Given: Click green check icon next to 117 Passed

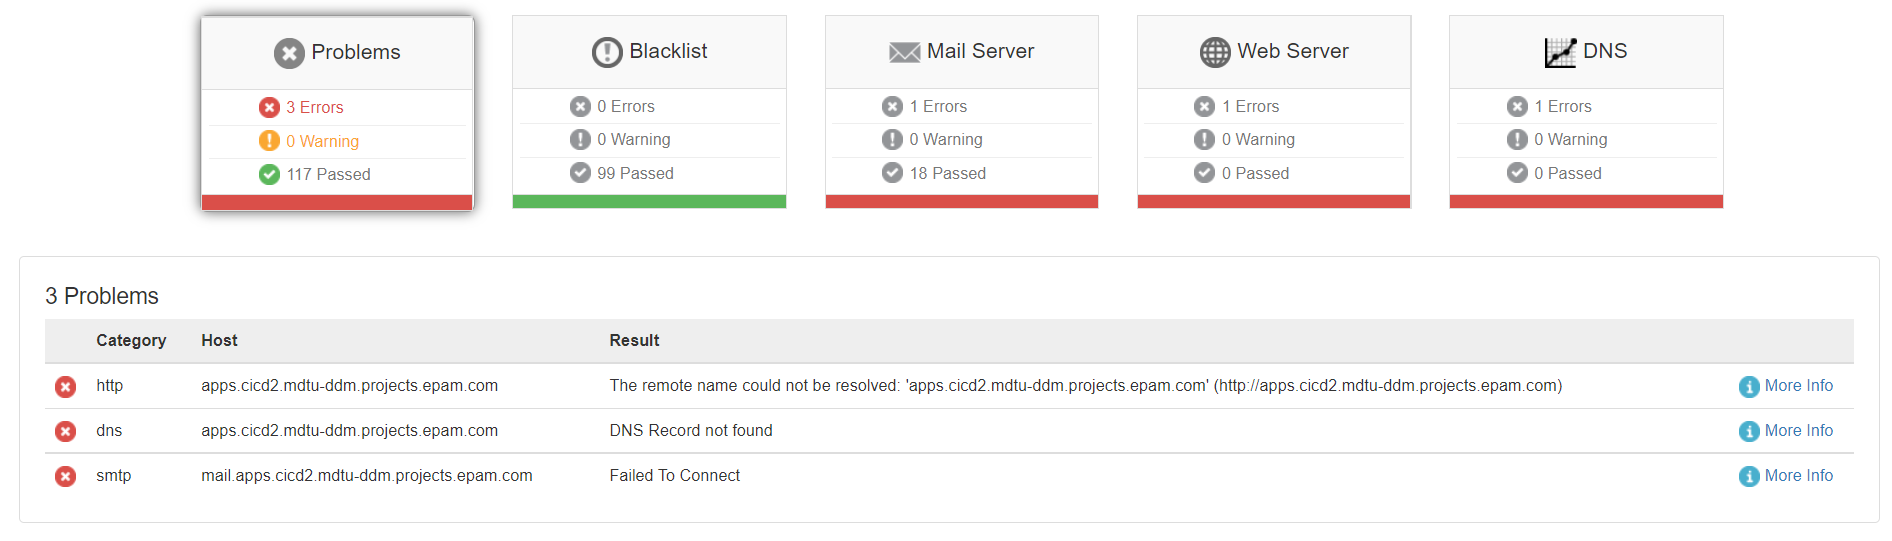Looking at the screenshot, I should 269,175.
